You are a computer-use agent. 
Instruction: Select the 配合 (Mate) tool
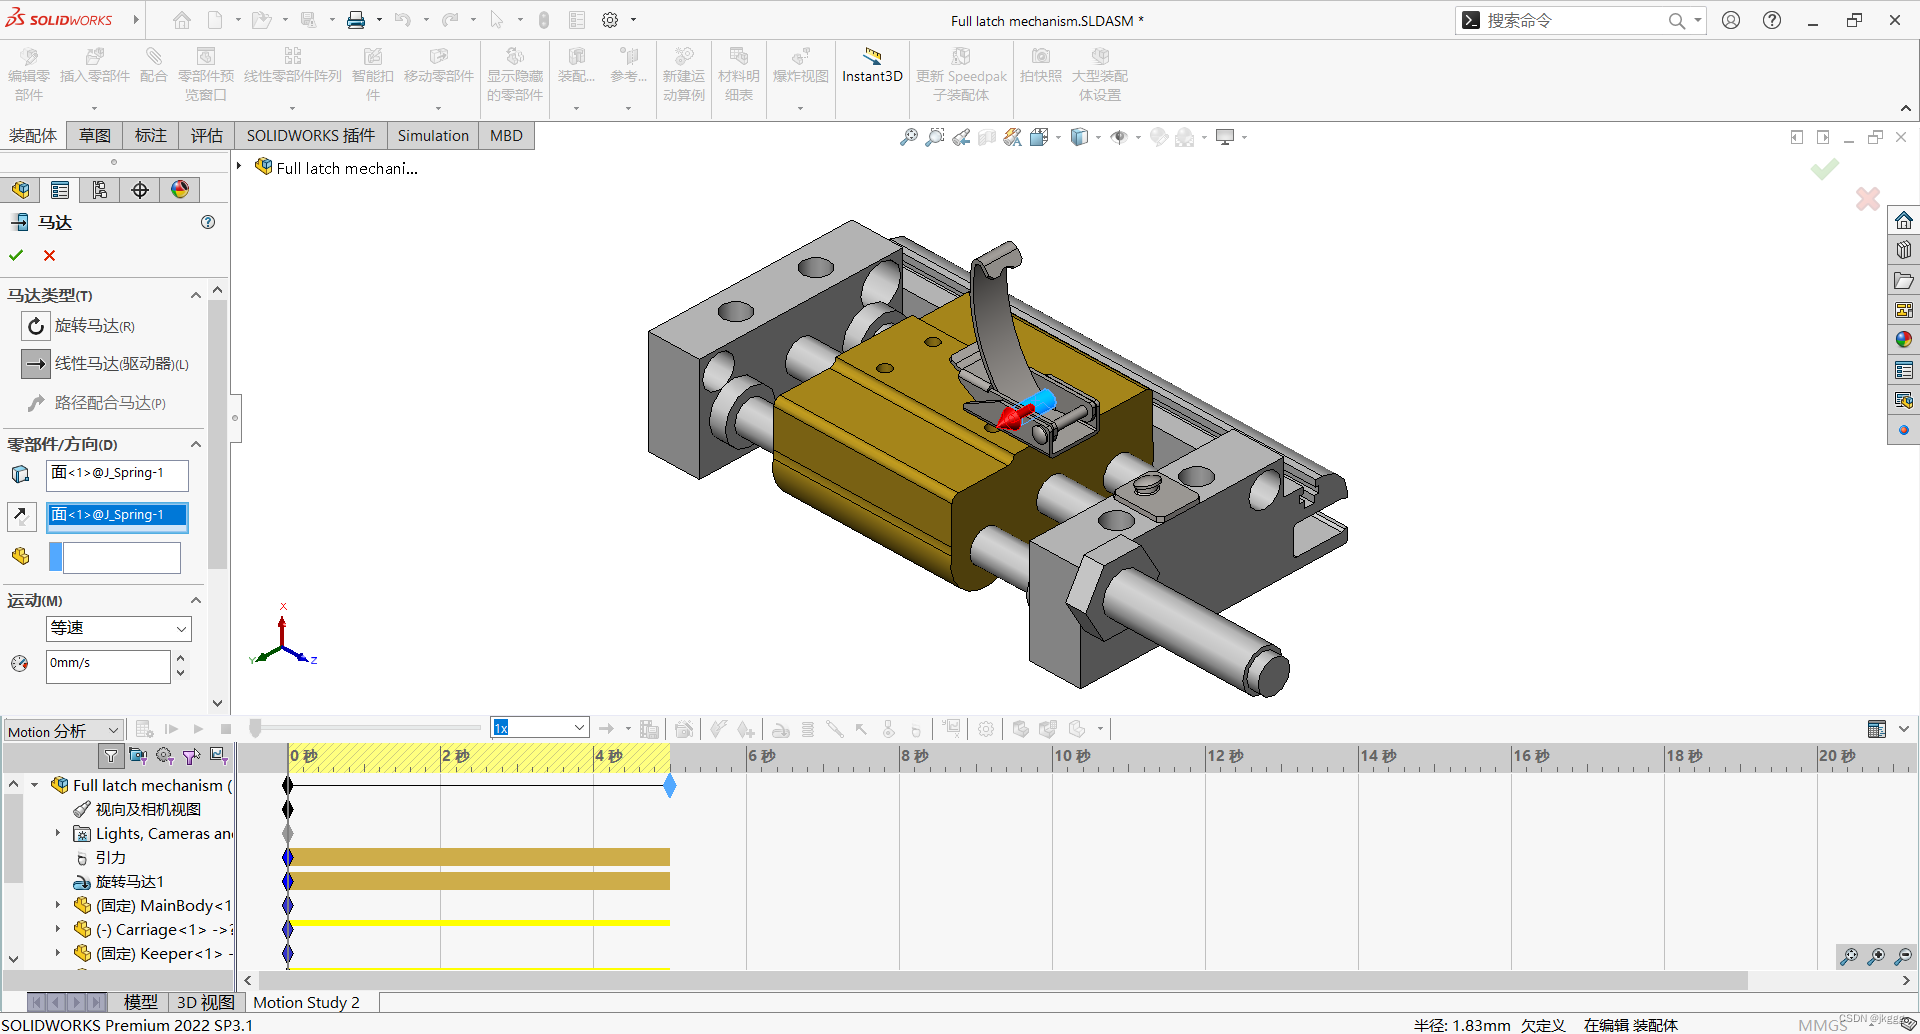[152, 70]
